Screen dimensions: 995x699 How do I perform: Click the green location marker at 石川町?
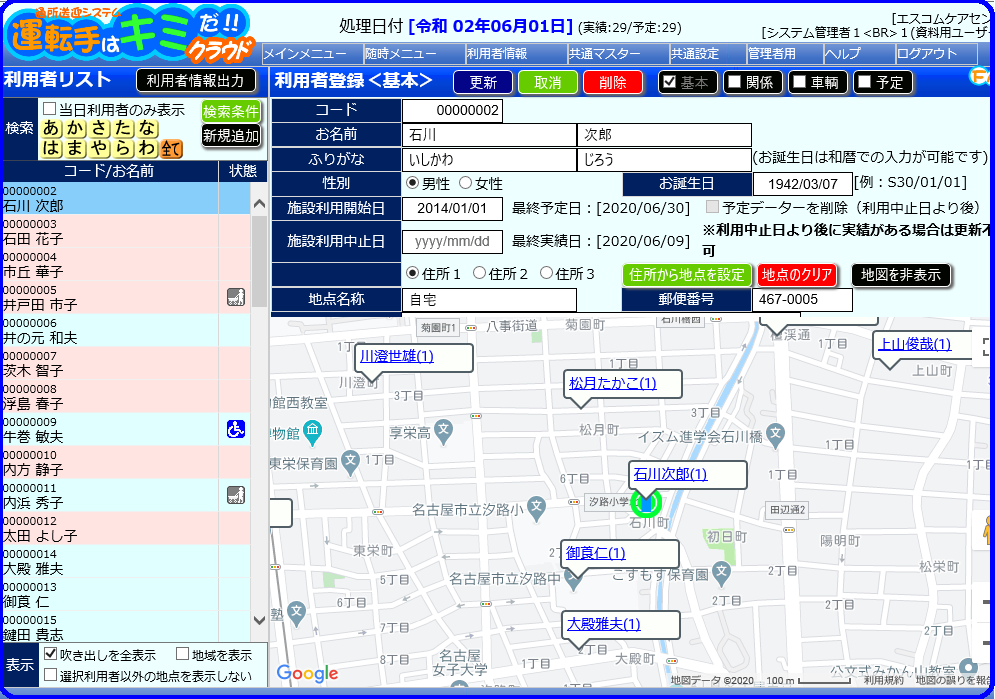(646, 504)
